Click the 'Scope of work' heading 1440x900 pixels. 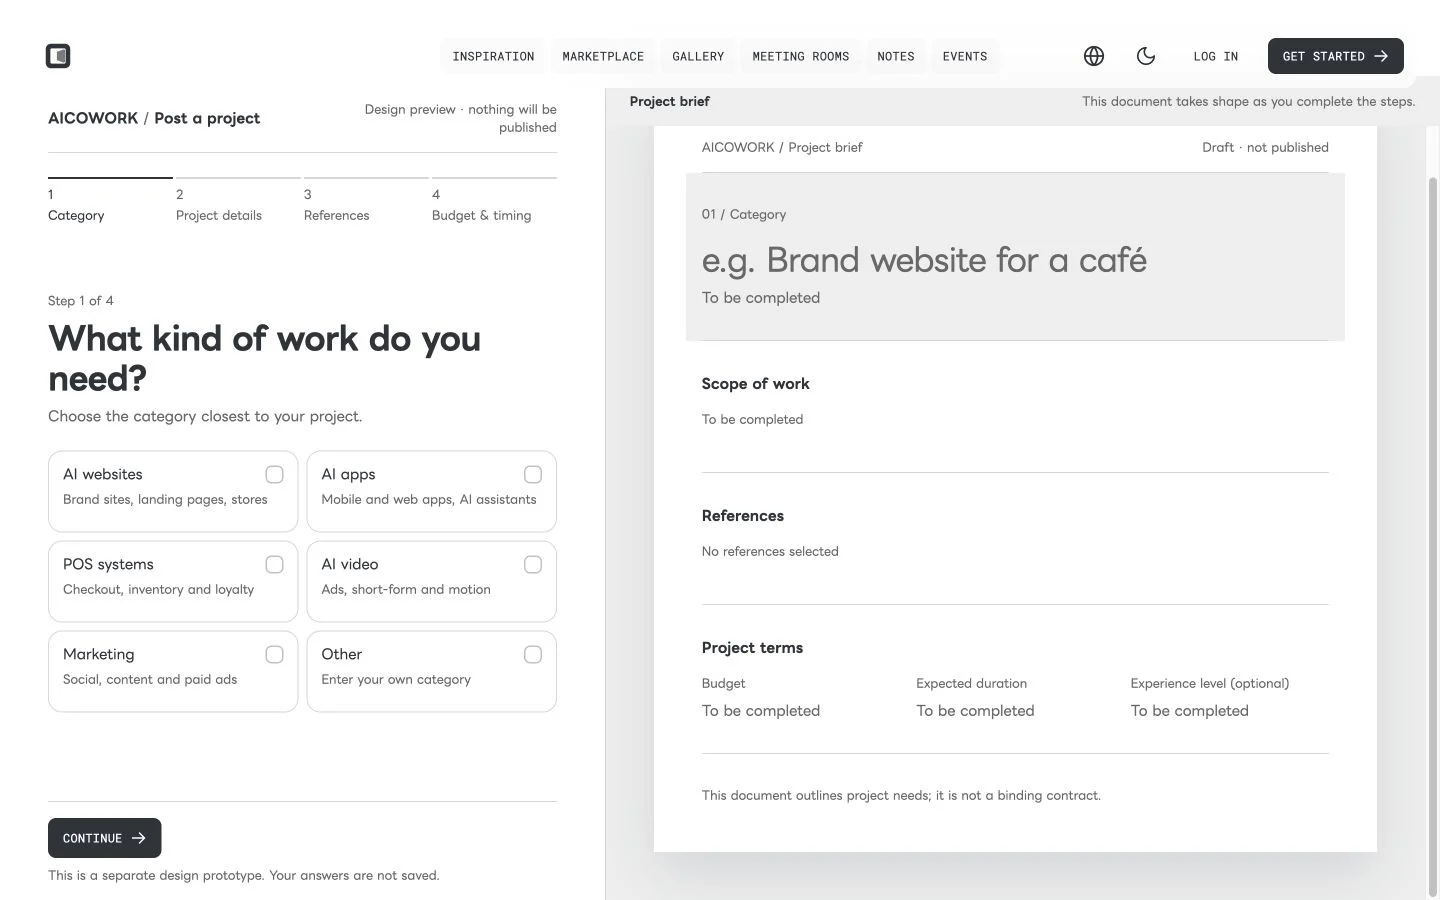[755, 384]
